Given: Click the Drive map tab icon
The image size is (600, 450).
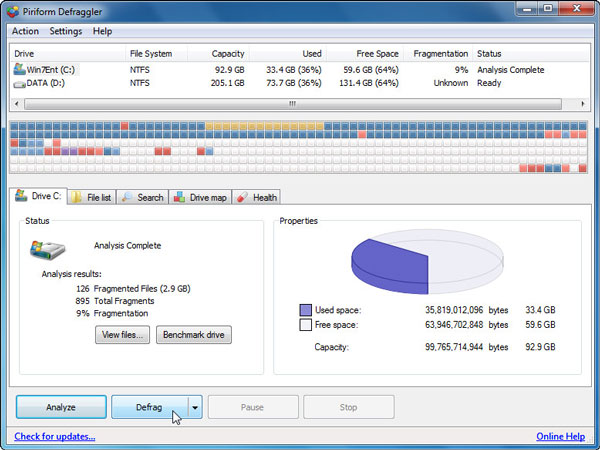Looking at the screenshot, I should point(178,197).
